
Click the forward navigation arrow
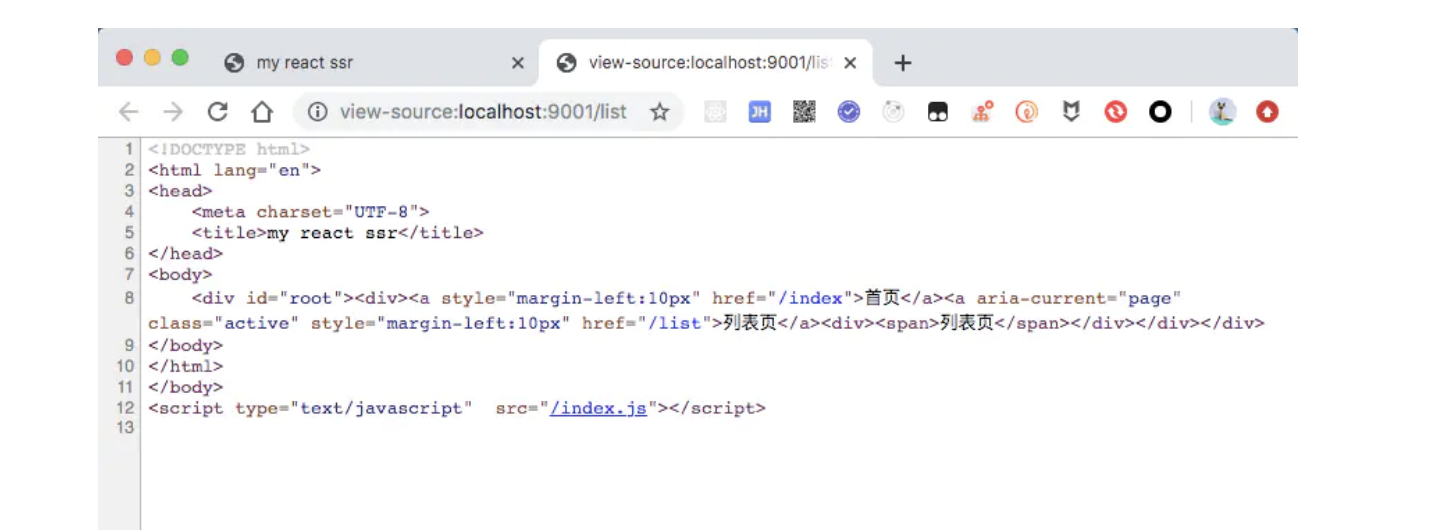point(173,112)
